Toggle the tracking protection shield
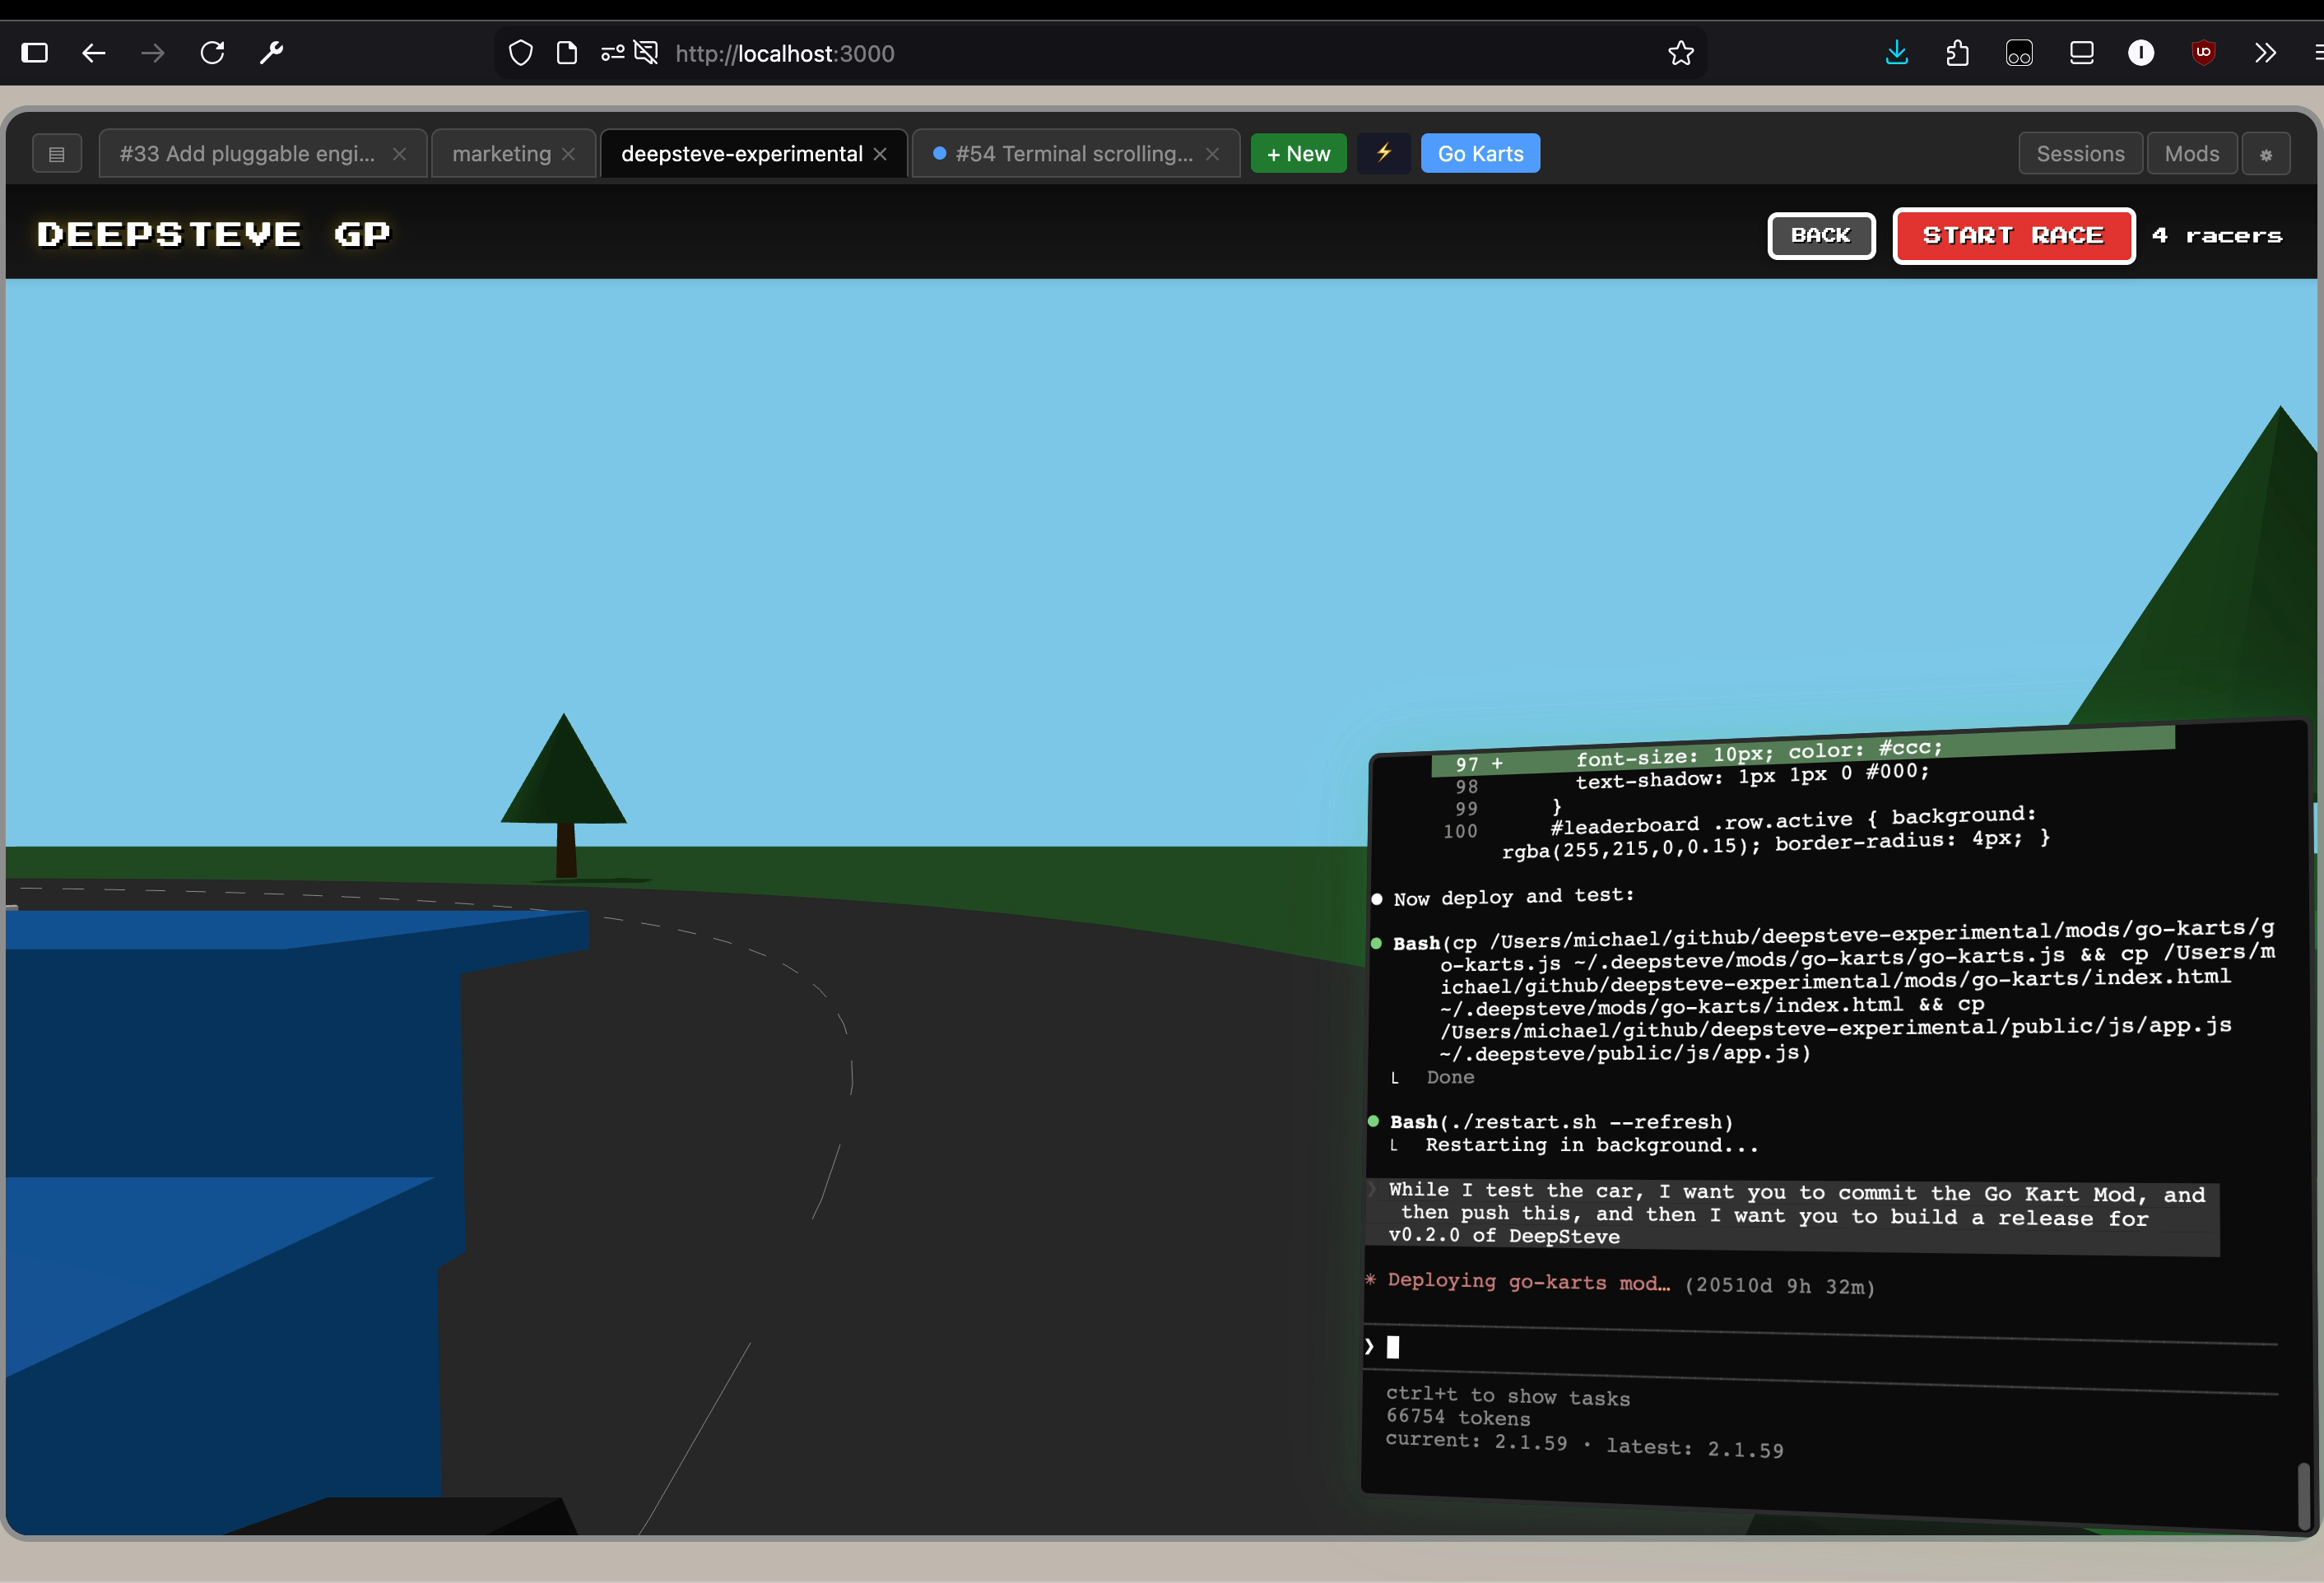Viewport: 2324px width, 1583px height. pos(520,53)
